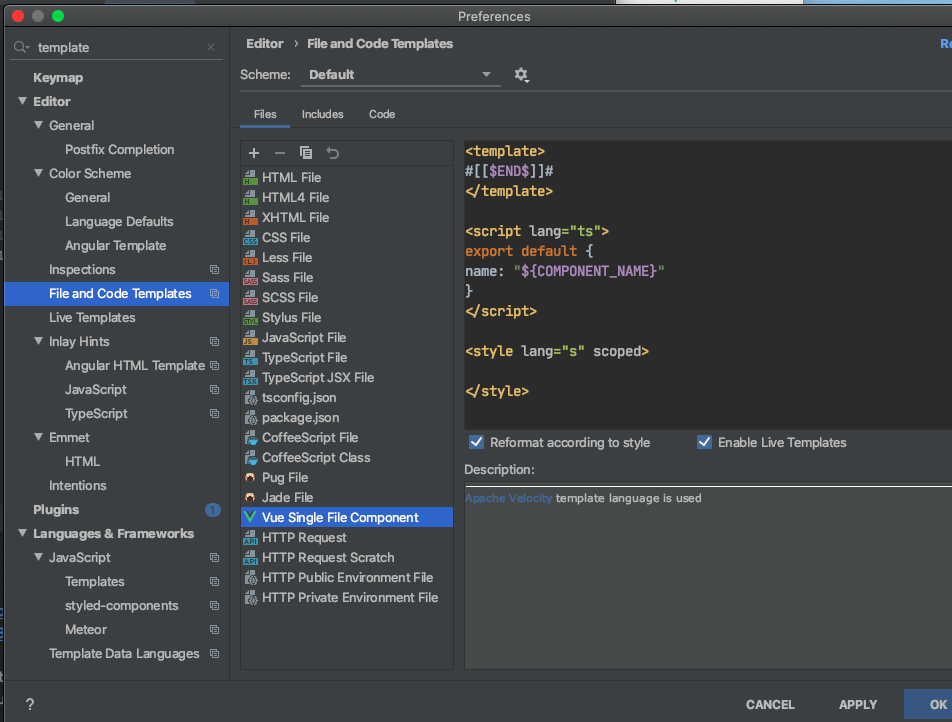Copy the selected template using copy icon

point(306,153)
